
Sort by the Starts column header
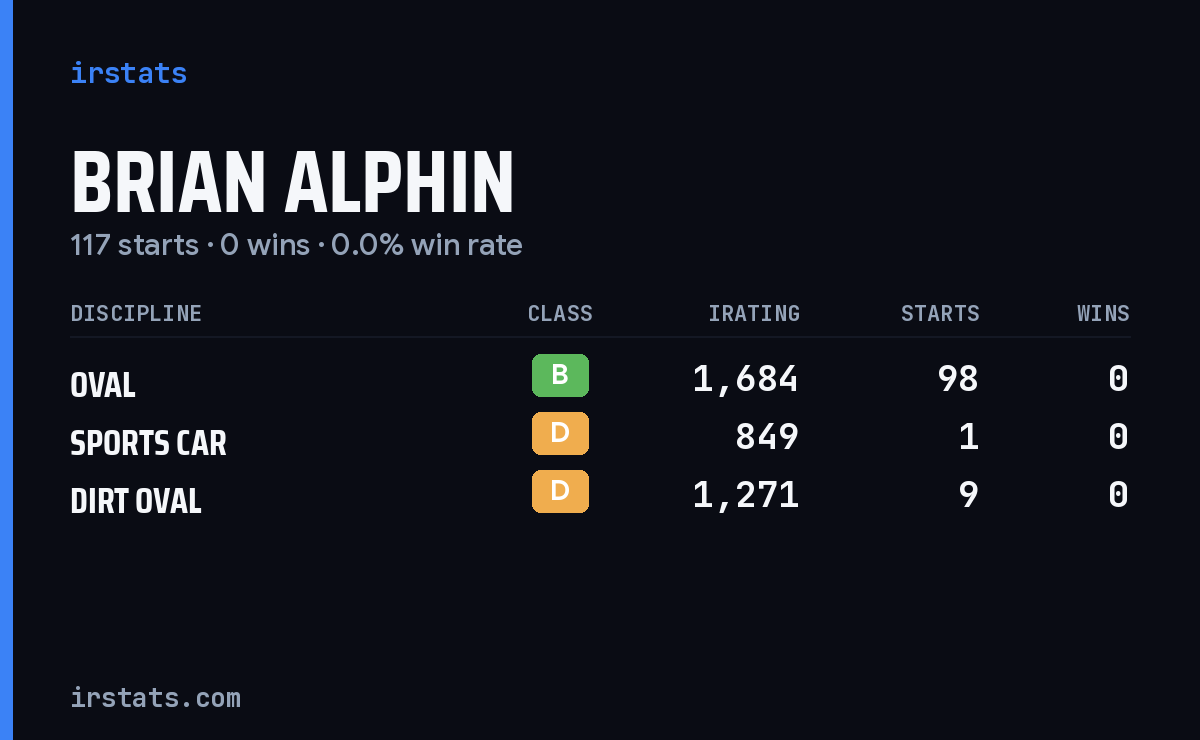click(x=940, y=313)
